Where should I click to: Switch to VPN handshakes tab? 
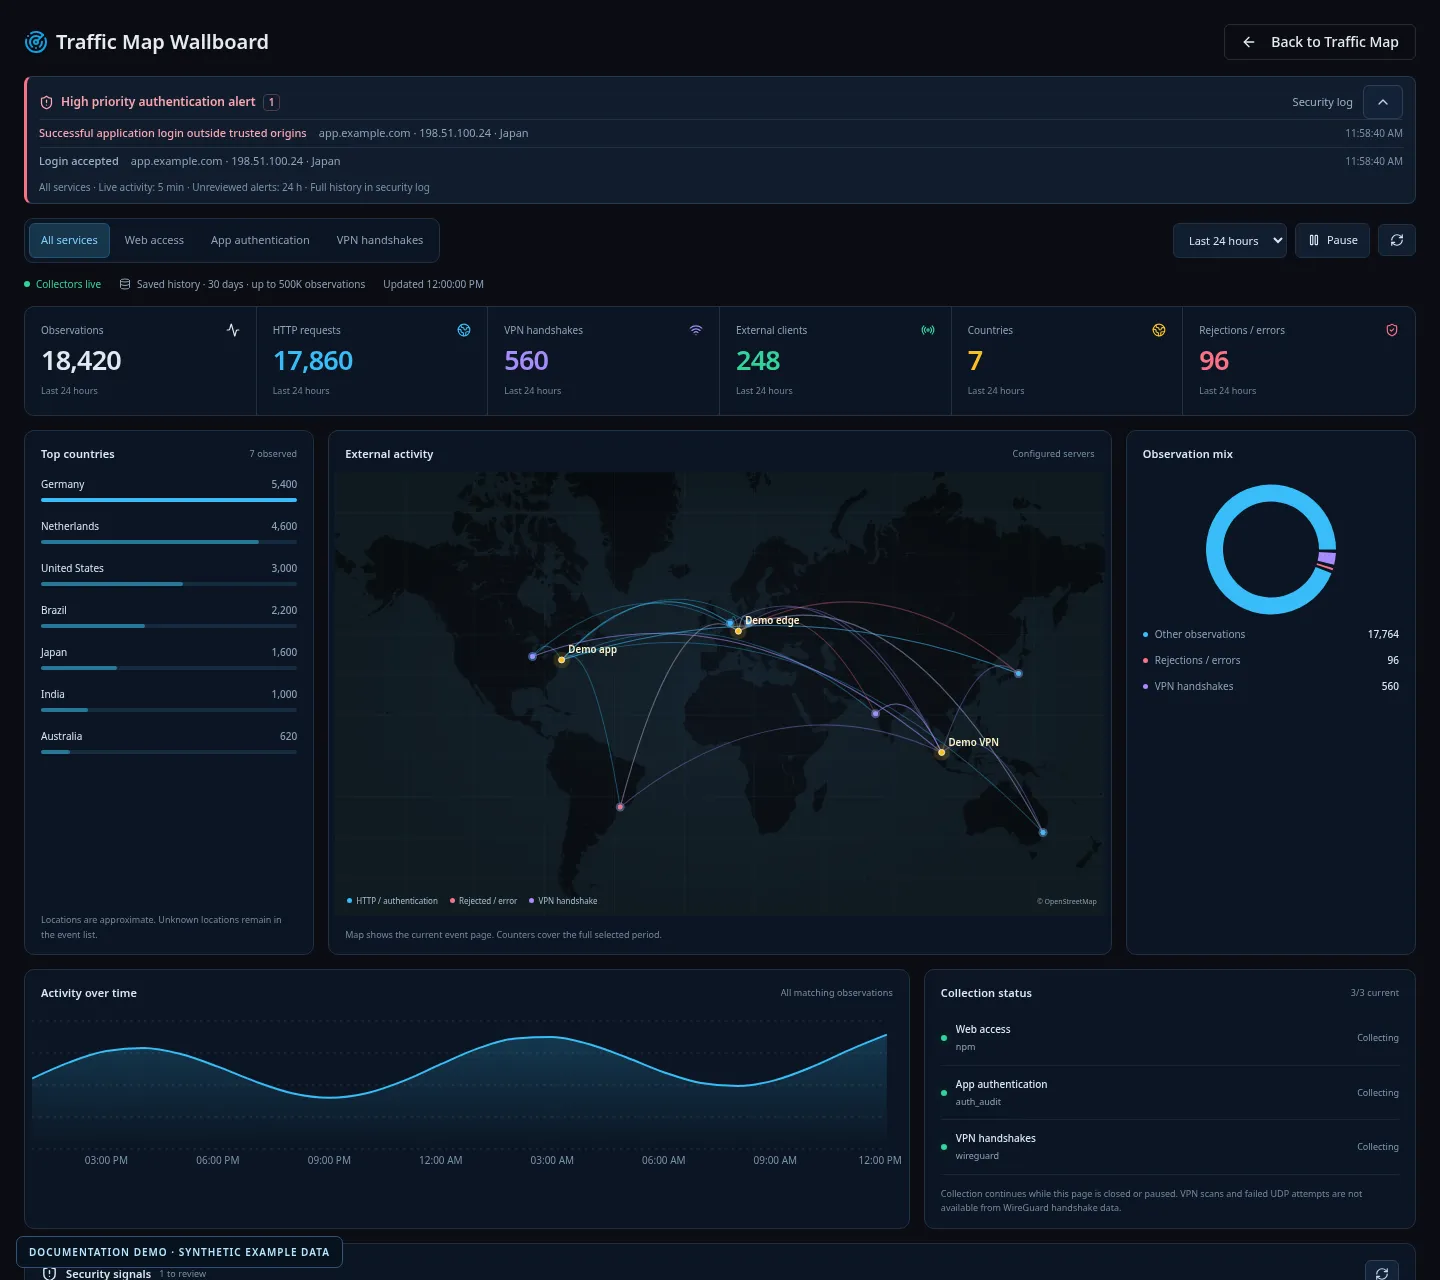pyautogui.click(x=380, y=240)
